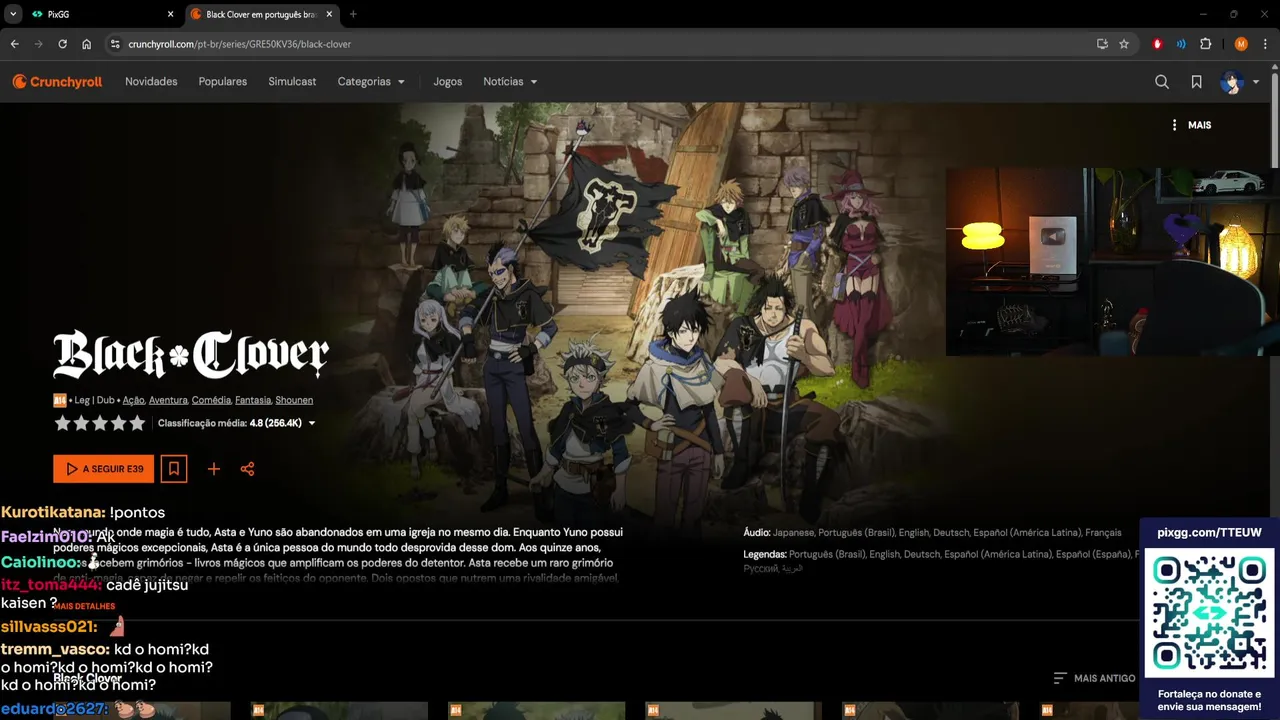The height and width of the screenshot is (720, 1280).
Task: Open the Populares menu item
Action: click(x=223, y=82)
